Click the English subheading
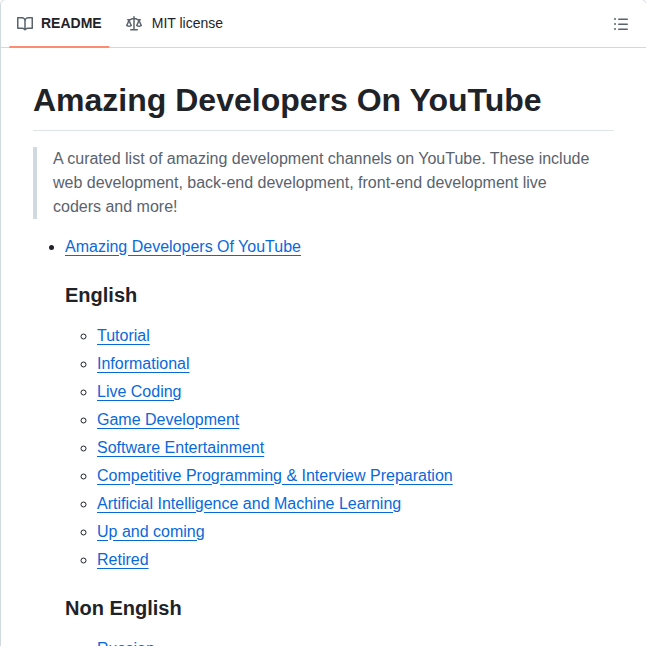The width and height of the screenshot is (646, 646). pos(101,295)
